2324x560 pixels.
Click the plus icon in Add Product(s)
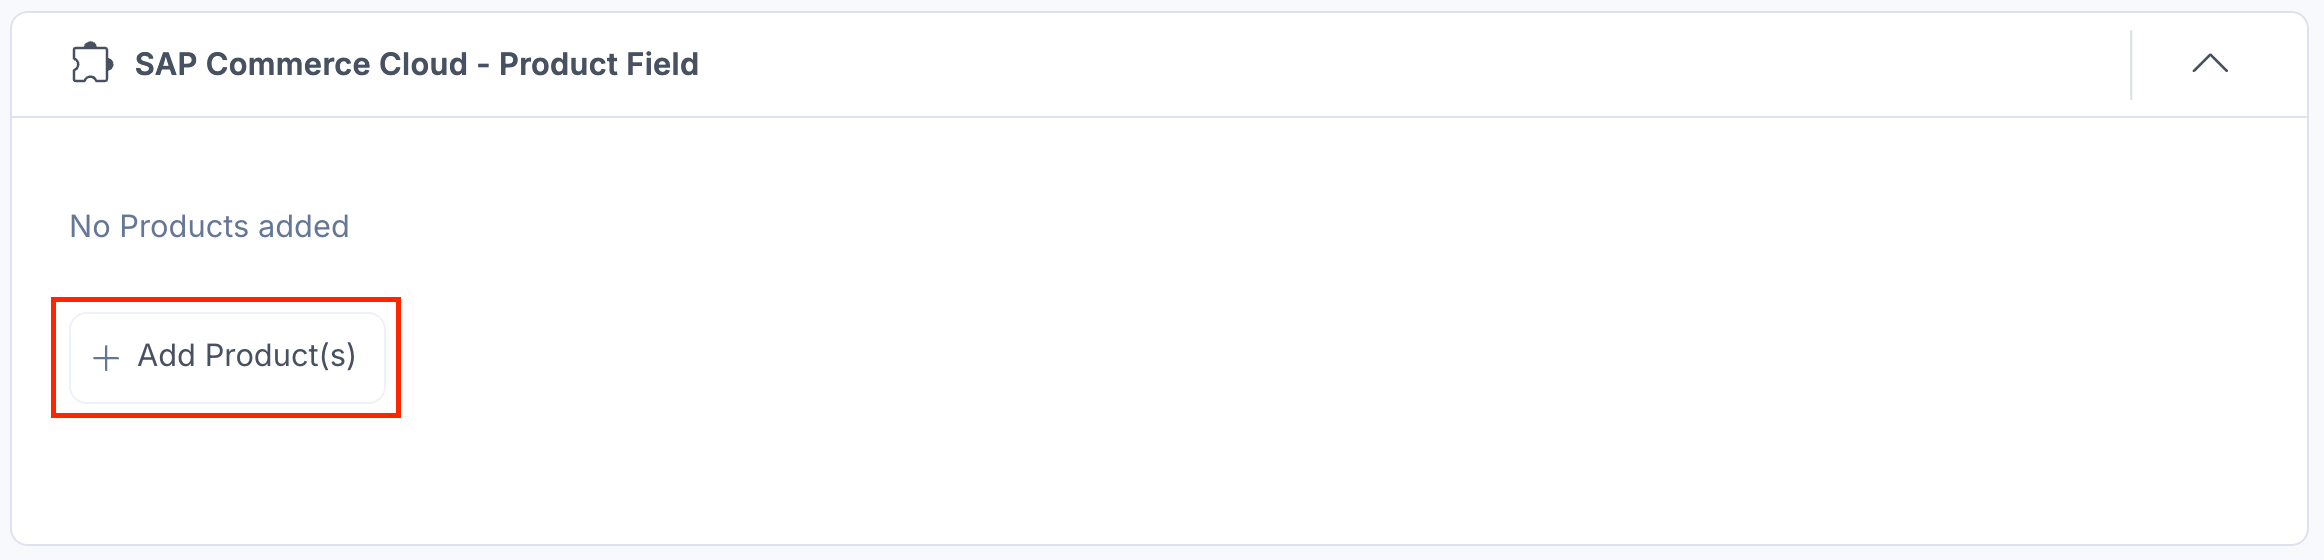[106, 358]
